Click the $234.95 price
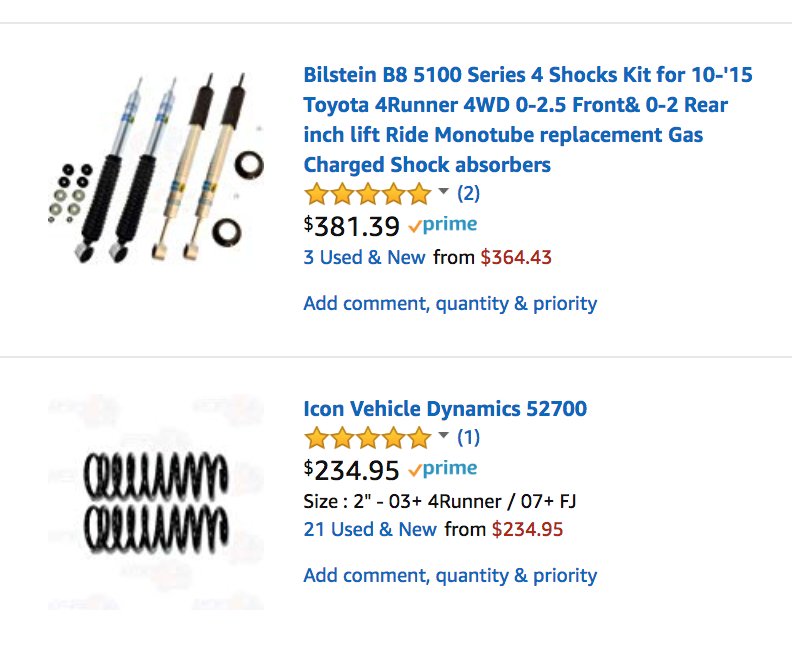This screenshot has width=792, height=652. coord(352,470)
